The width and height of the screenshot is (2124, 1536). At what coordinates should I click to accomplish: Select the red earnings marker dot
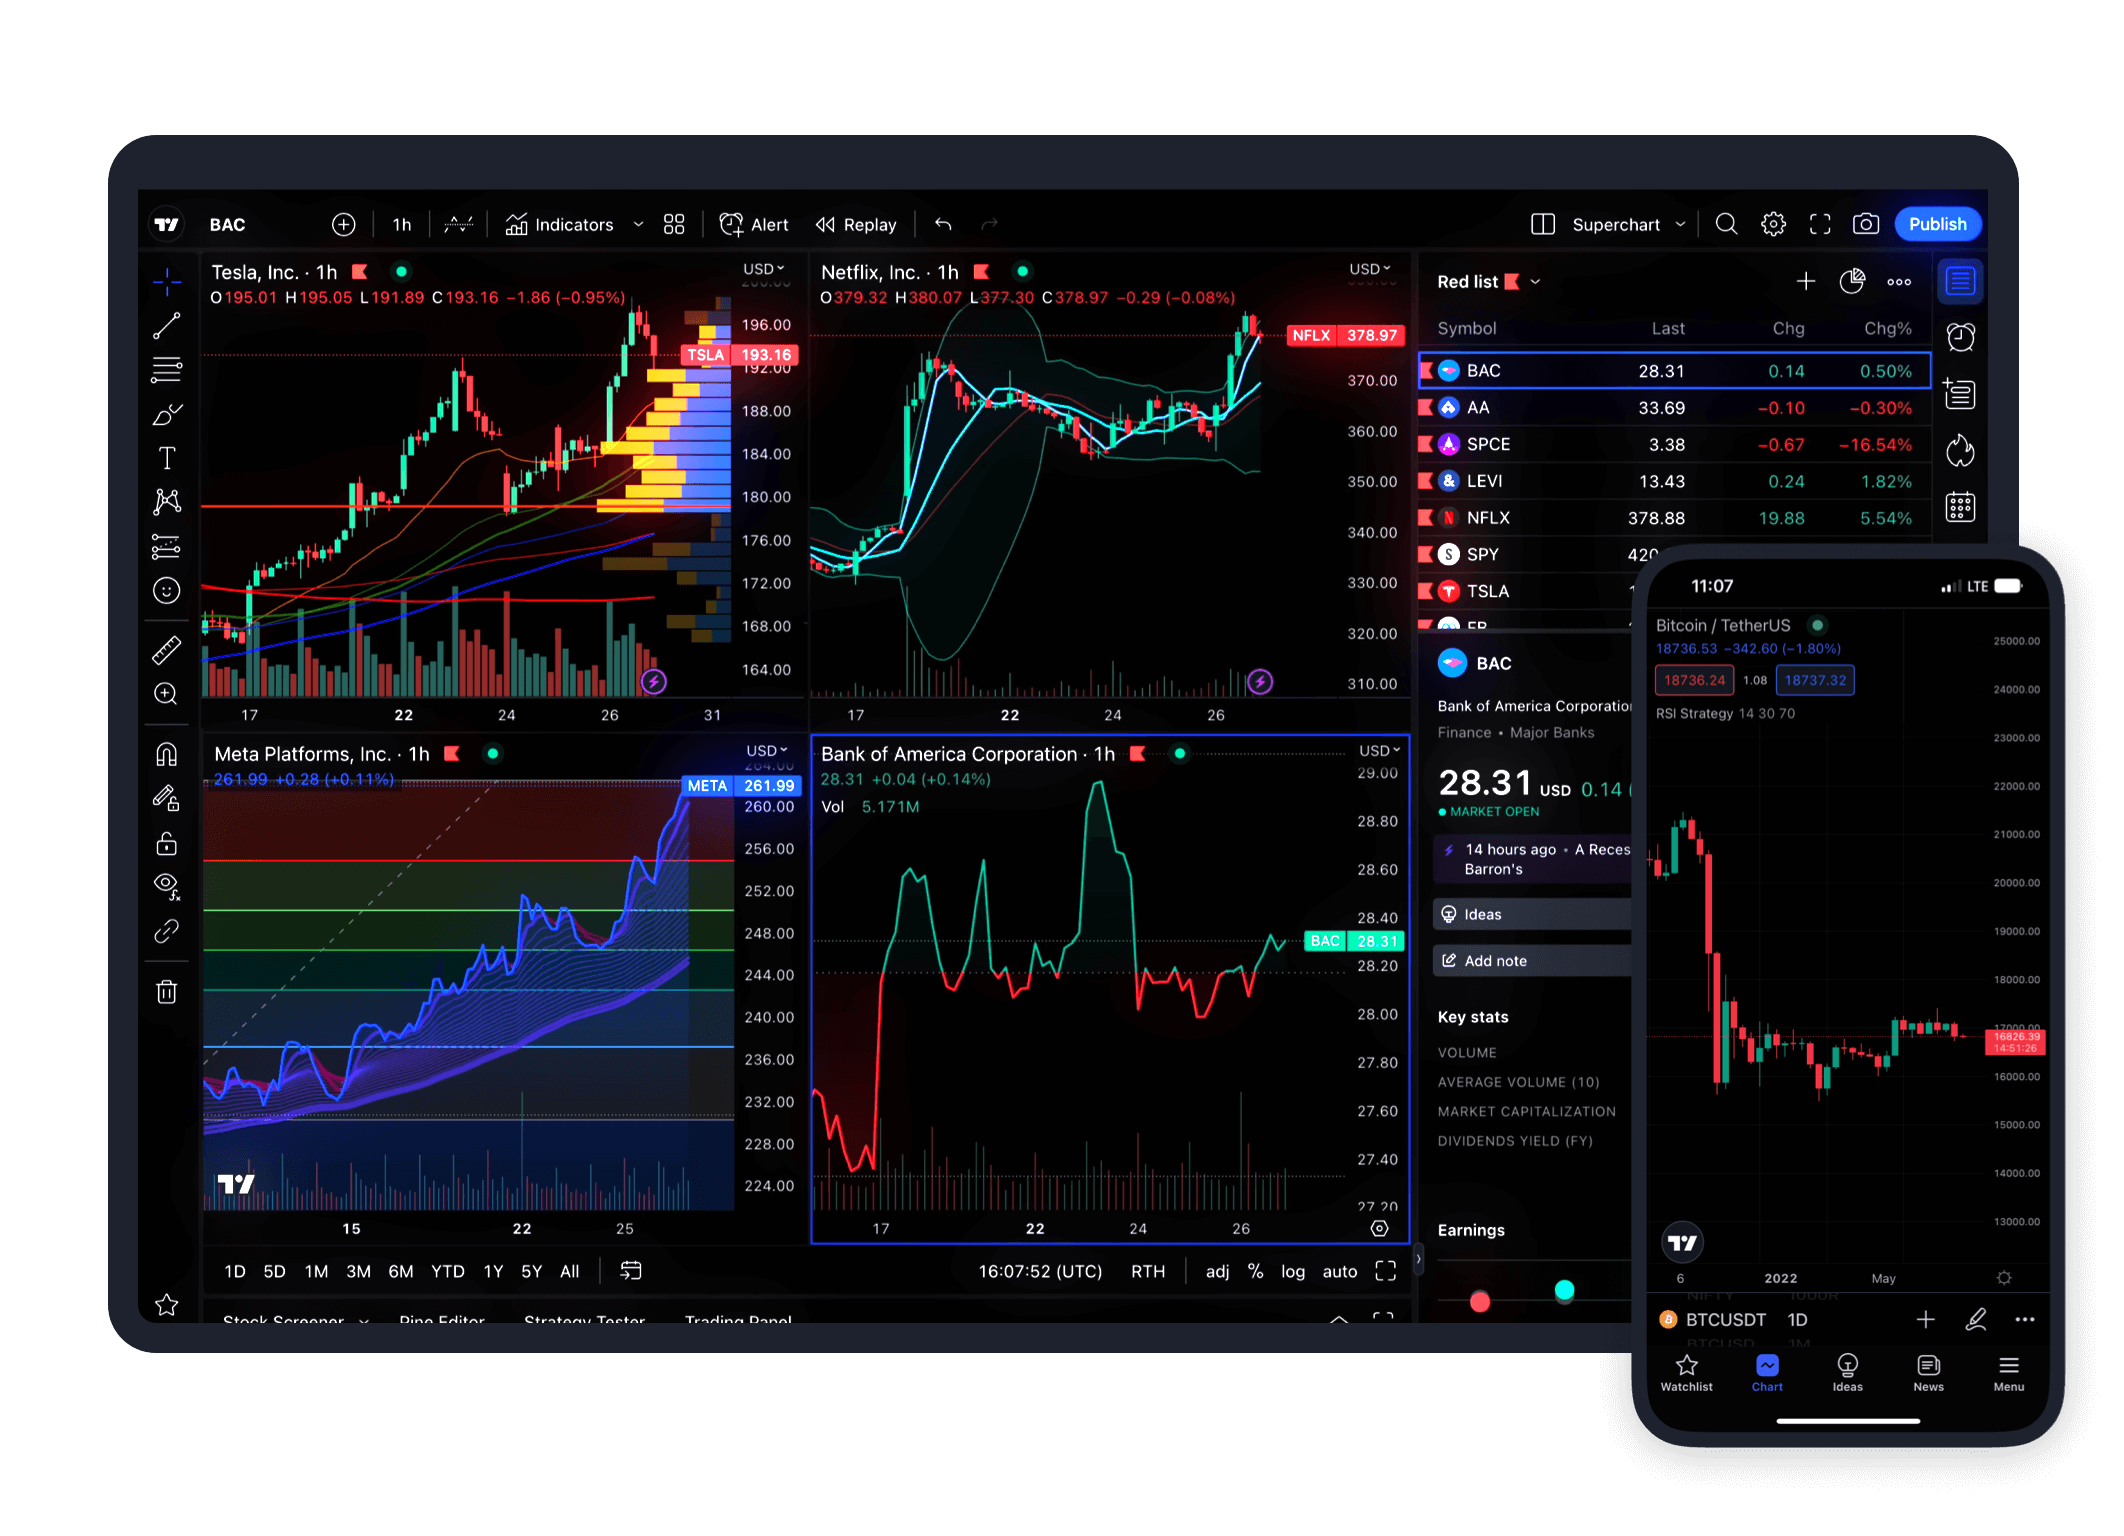click(1479, 1302)
